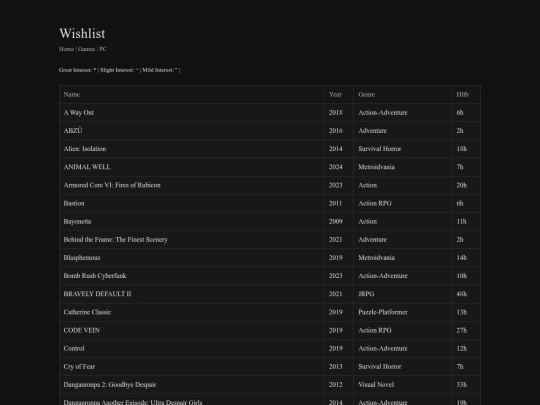Image resolution: width=540 pixels, height=405 pixels.
Task: Click the Year column header
Action: pyautogui.click(x=335, y=94)
